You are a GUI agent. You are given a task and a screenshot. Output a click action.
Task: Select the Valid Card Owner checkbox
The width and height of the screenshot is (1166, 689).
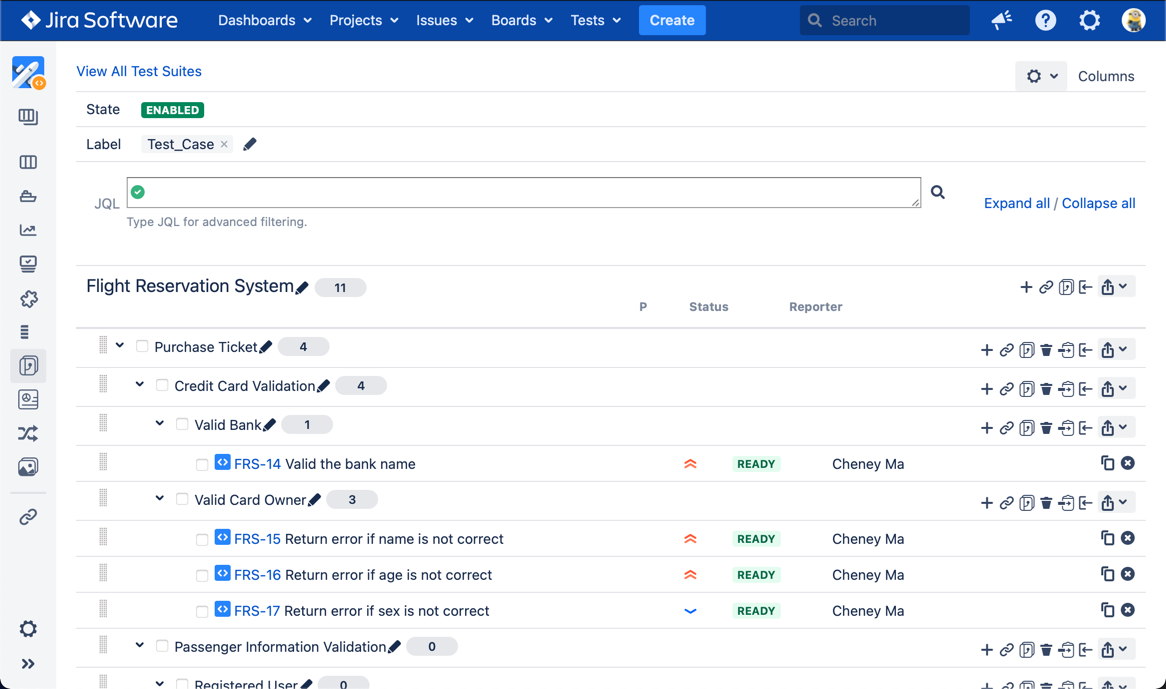pyautogui.click(x=182, y=500)
